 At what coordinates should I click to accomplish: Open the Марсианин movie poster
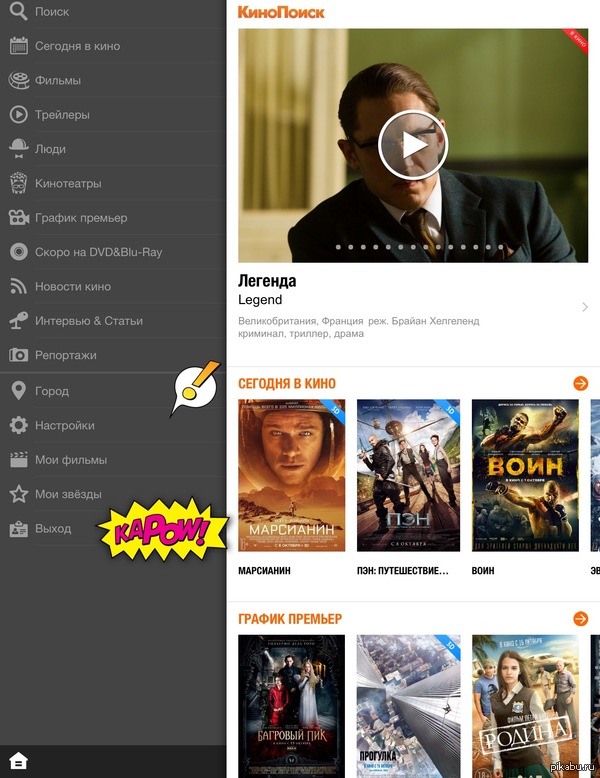tap(291, 475)
